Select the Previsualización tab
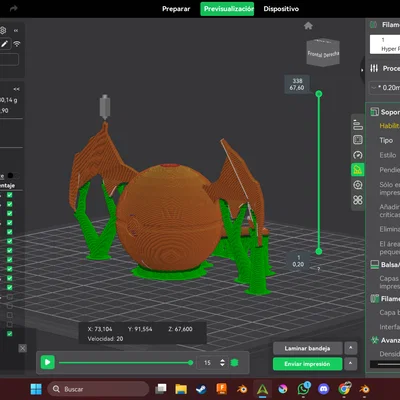 pos(227,9)
